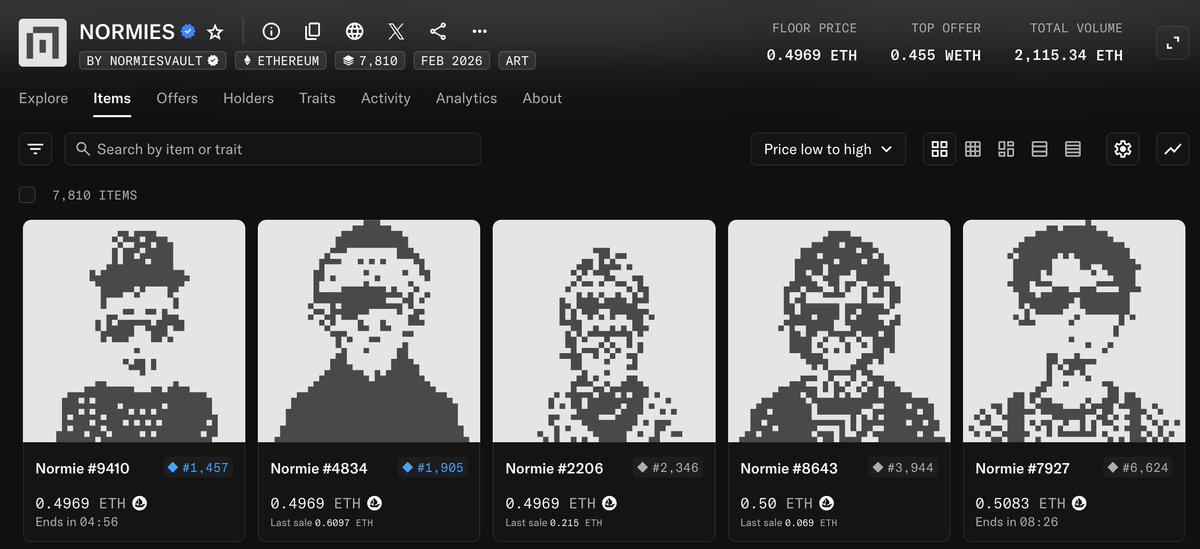The image size is (1200, 549).
Task: Click Ends in 08:26 text
Action: tap(1018, 522)
